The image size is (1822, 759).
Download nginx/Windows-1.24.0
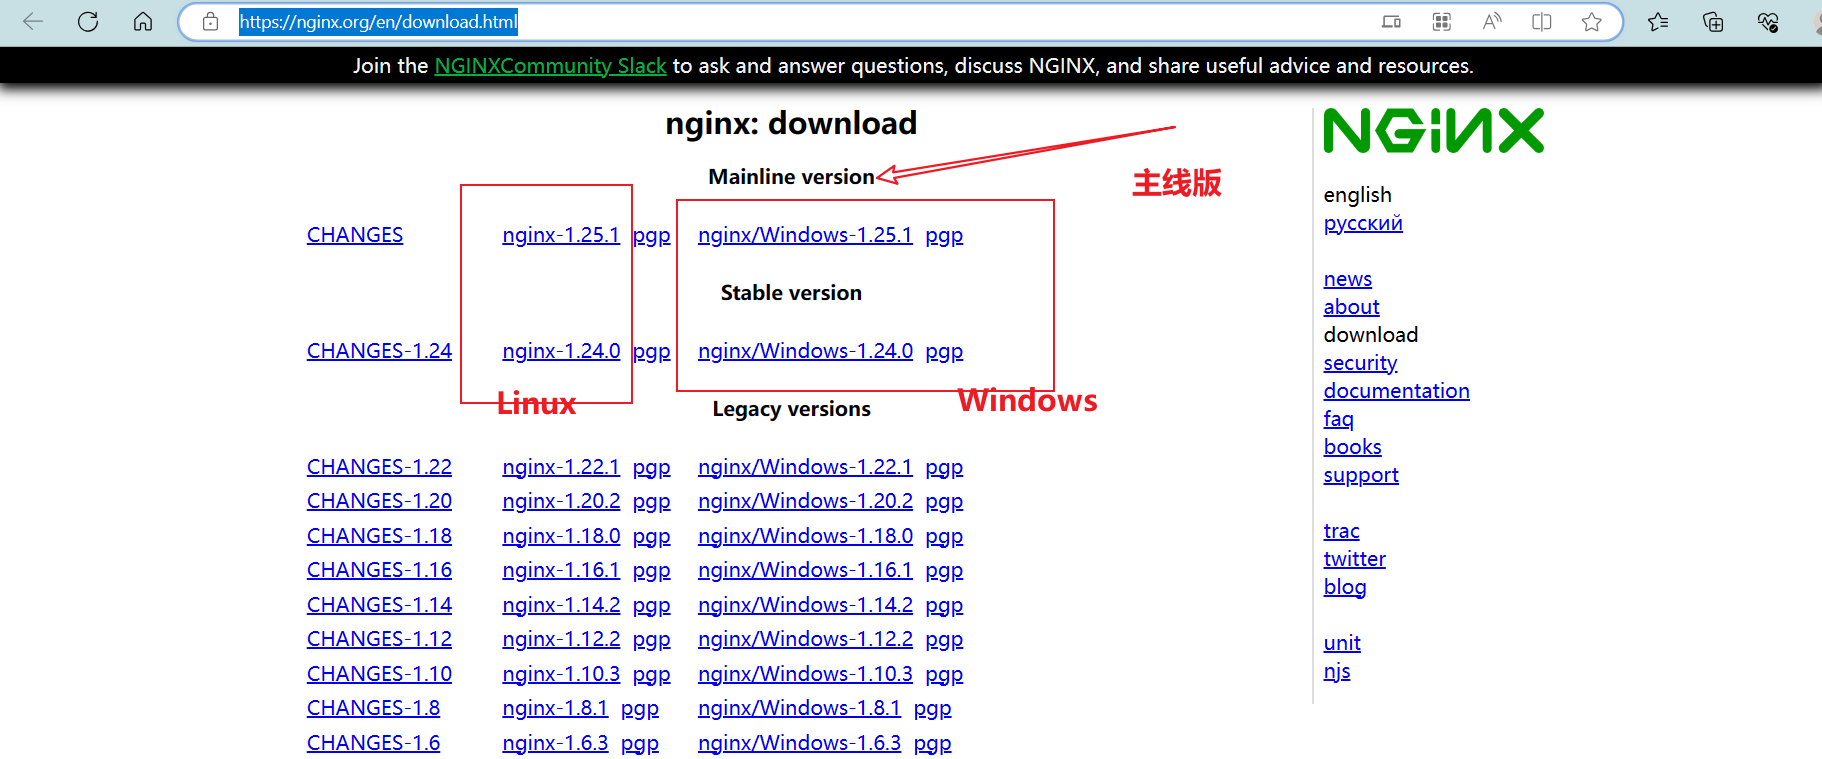(805, 351)
